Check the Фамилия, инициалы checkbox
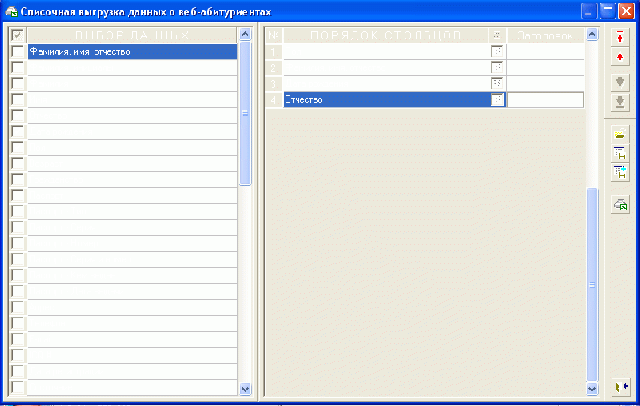640x406 pixels. click(x=17, y=68)
